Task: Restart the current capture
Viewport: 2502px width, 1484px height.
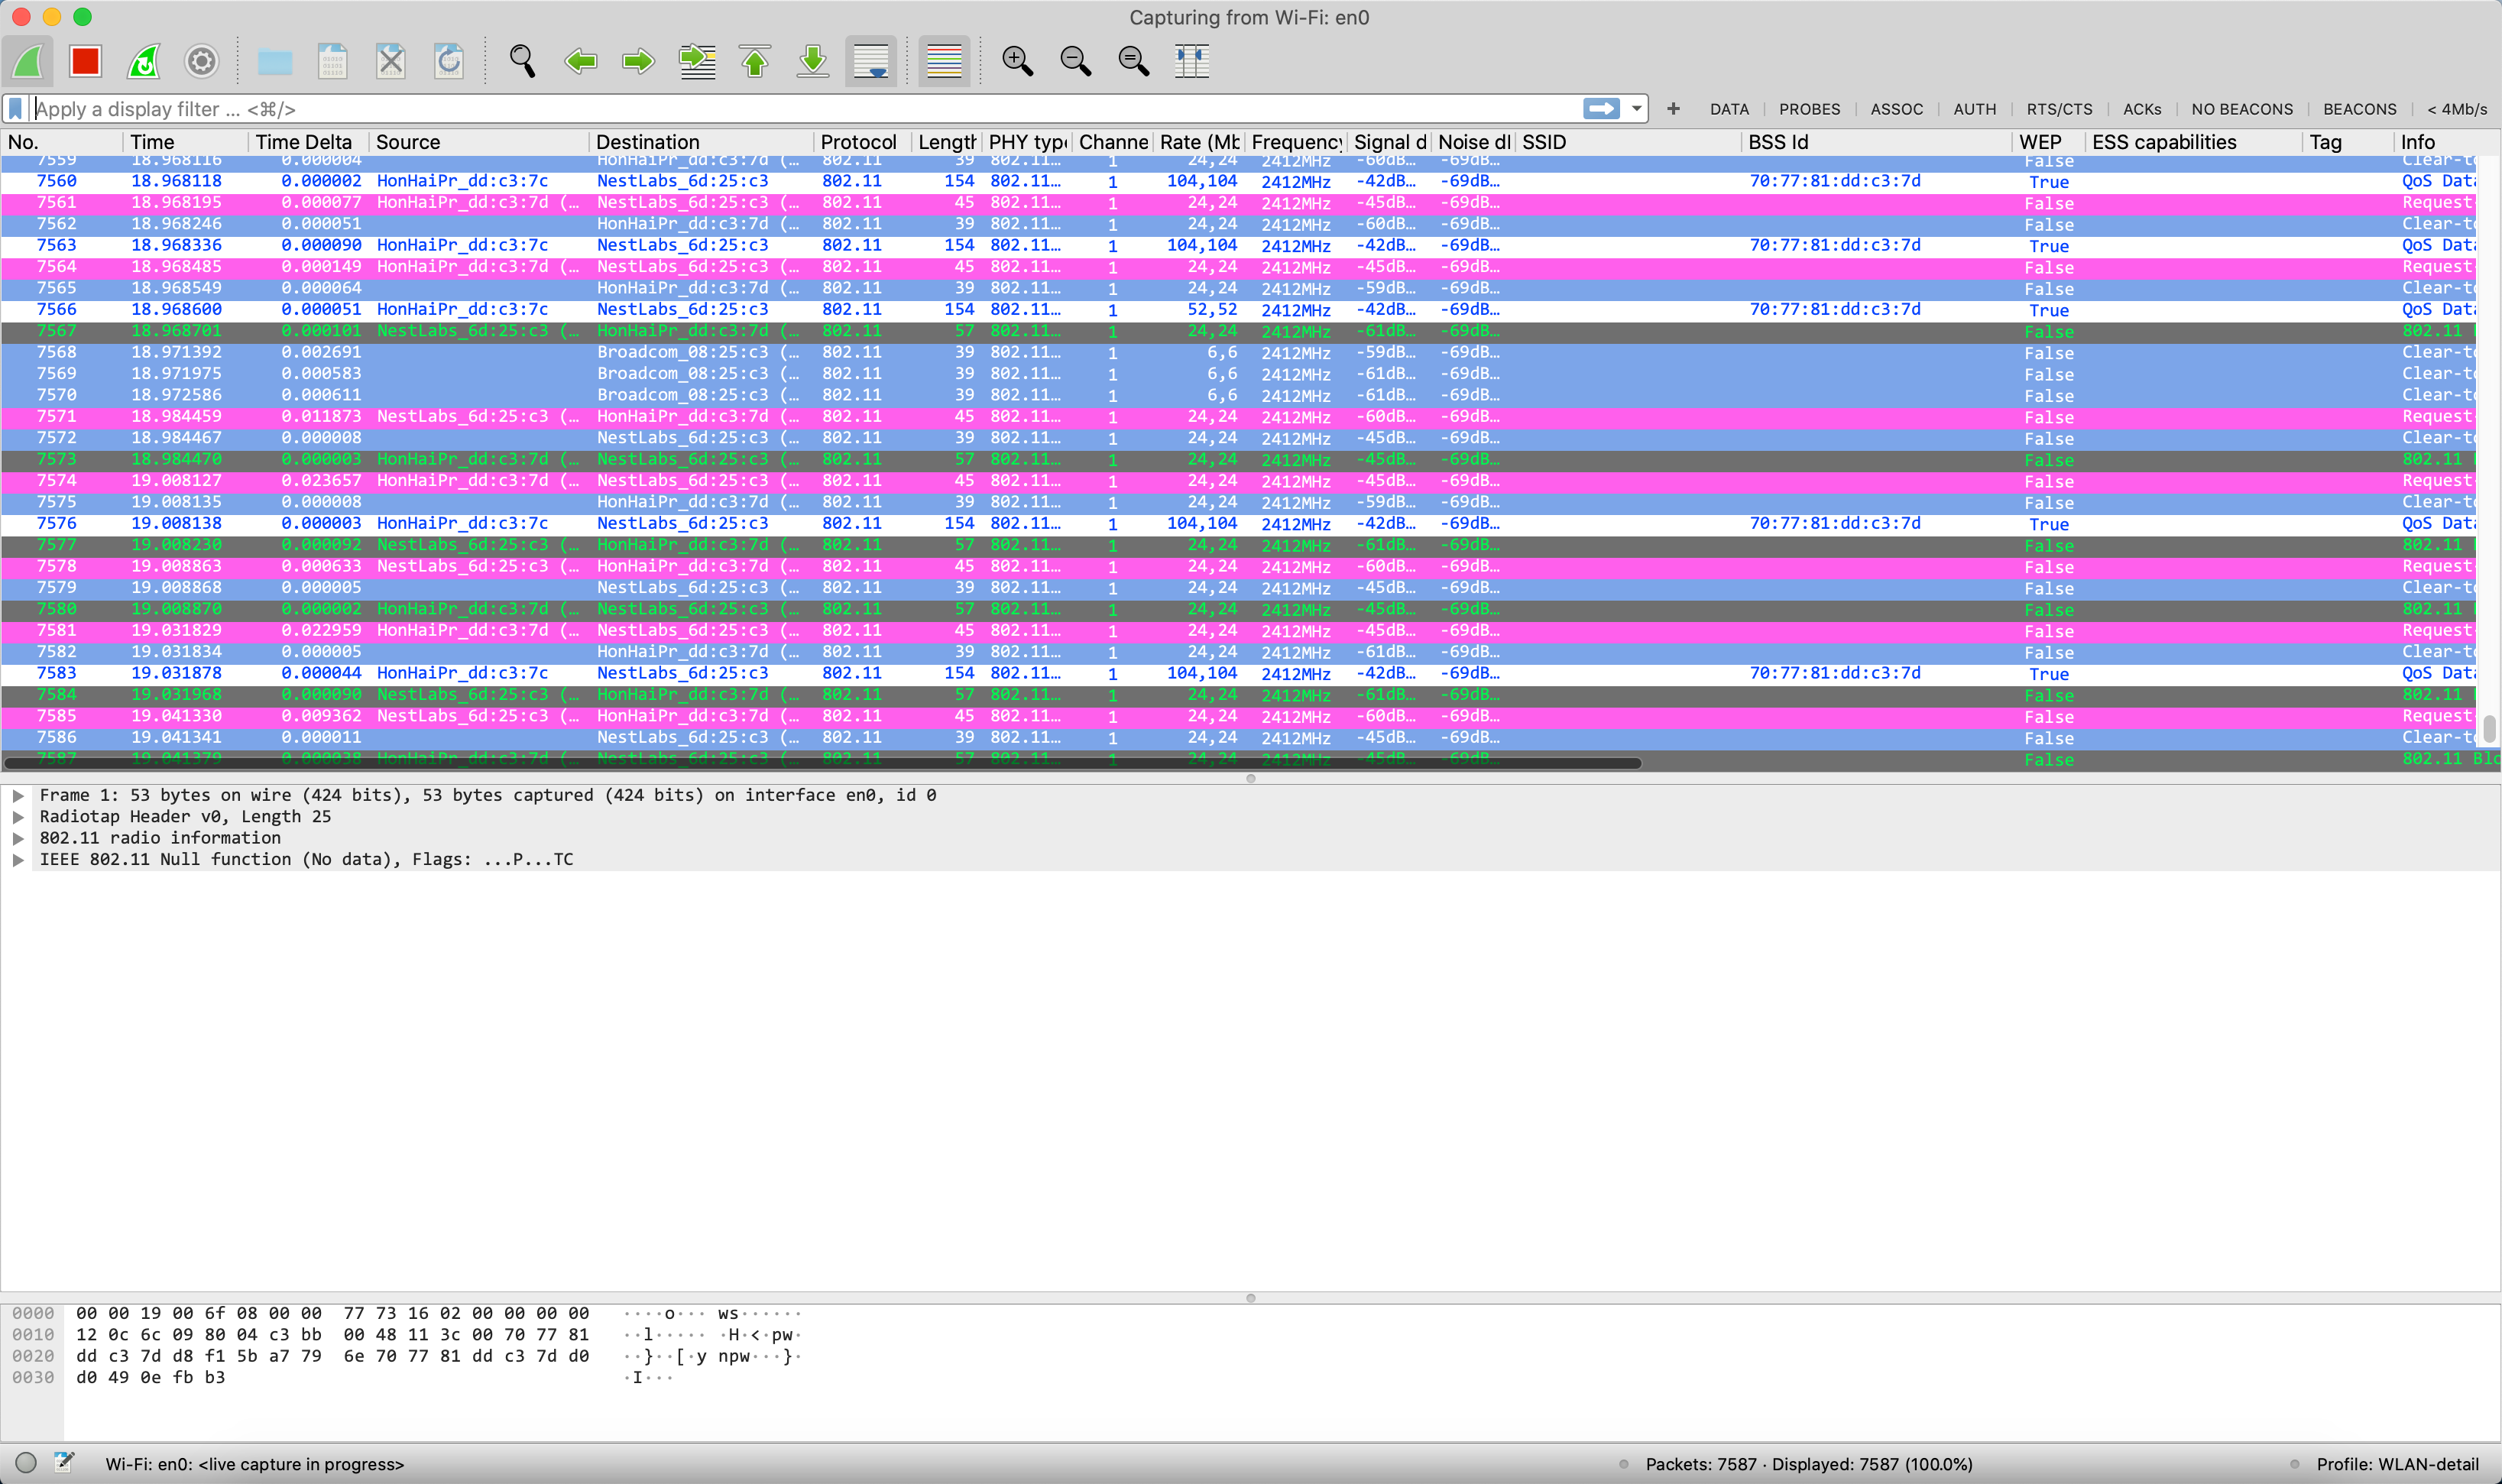Action: click(x=144, y=61)
